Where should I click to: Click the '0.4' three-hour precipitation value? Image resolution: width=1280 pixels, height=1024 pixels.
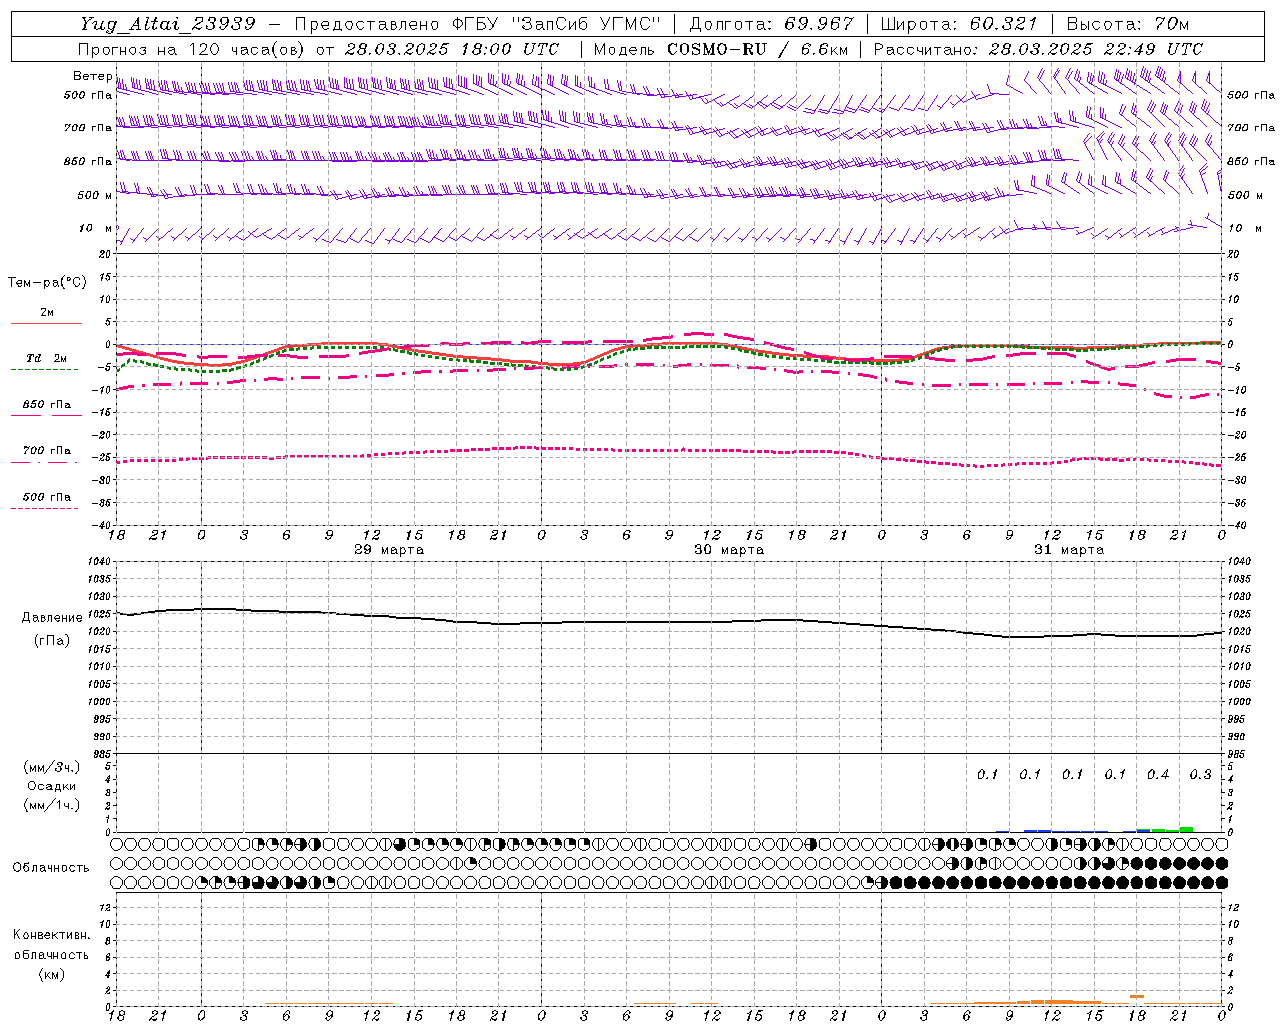click(1158, 774)
